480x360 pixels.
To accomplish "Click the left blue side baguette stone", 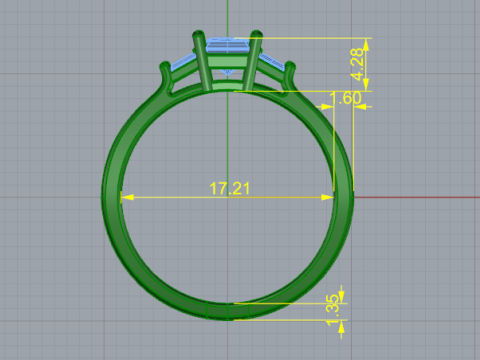I will [183, 63].
